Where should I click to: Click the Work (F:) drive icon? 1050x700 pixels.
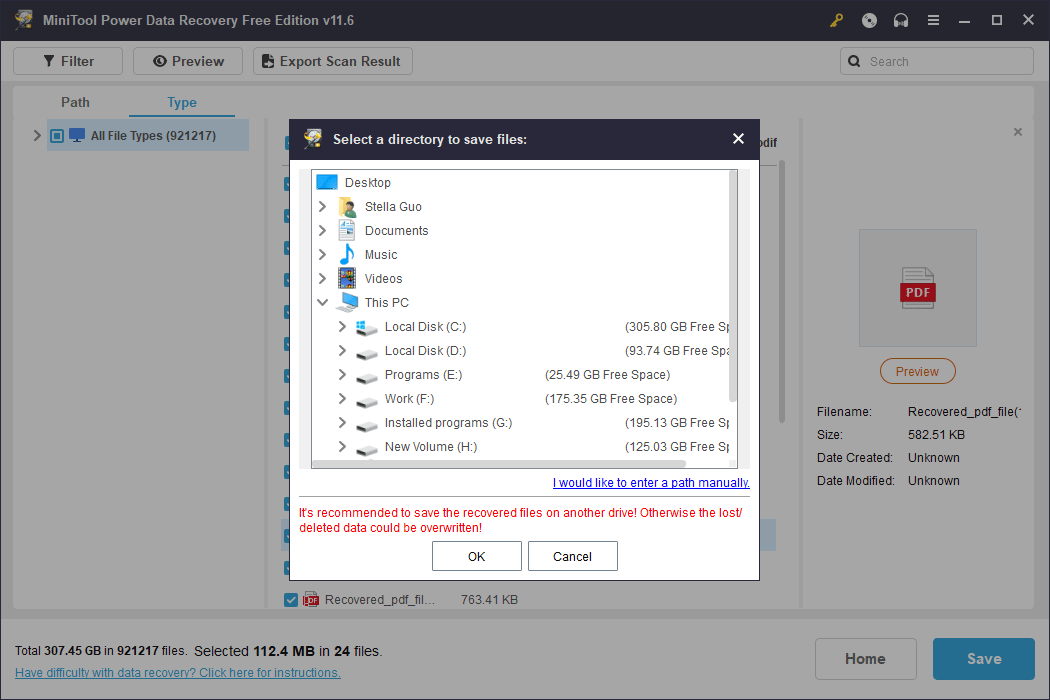pyautogui.click(x=366, y=401)
